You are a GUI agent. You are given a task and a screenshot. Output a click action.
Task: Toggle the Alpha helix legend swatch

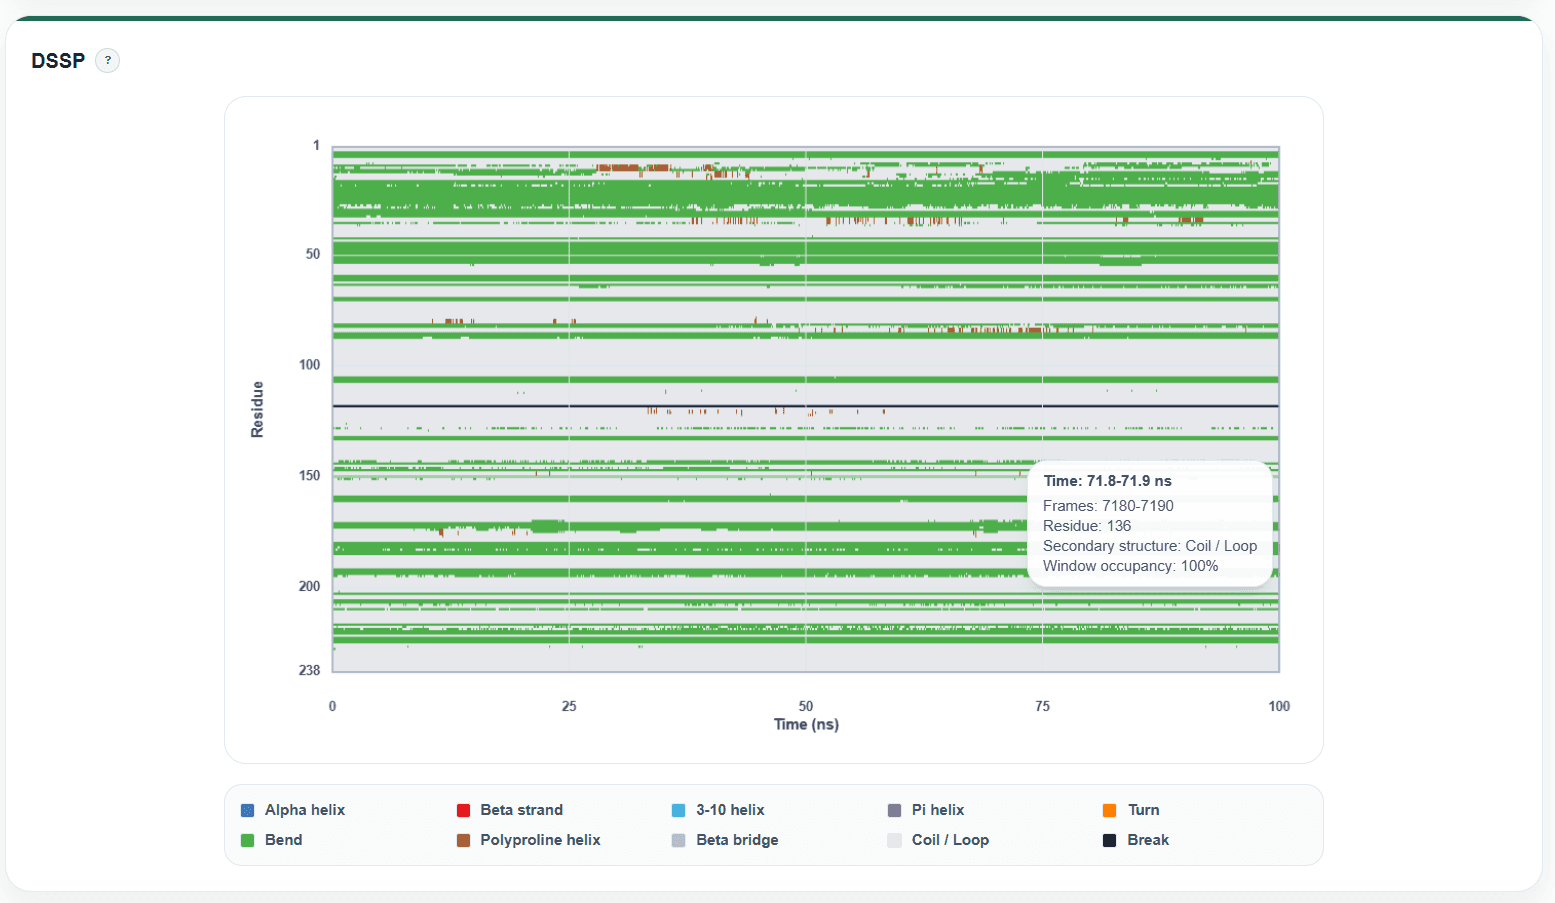point(247,810)
